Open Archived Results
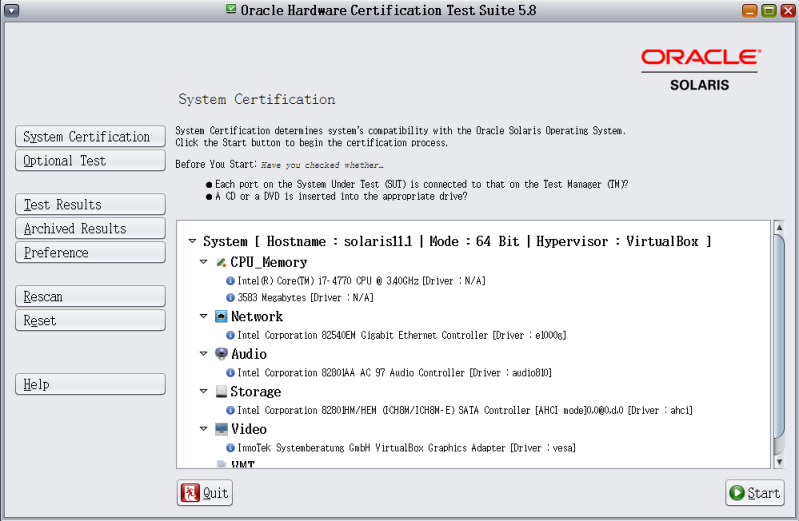 point(90,228)
